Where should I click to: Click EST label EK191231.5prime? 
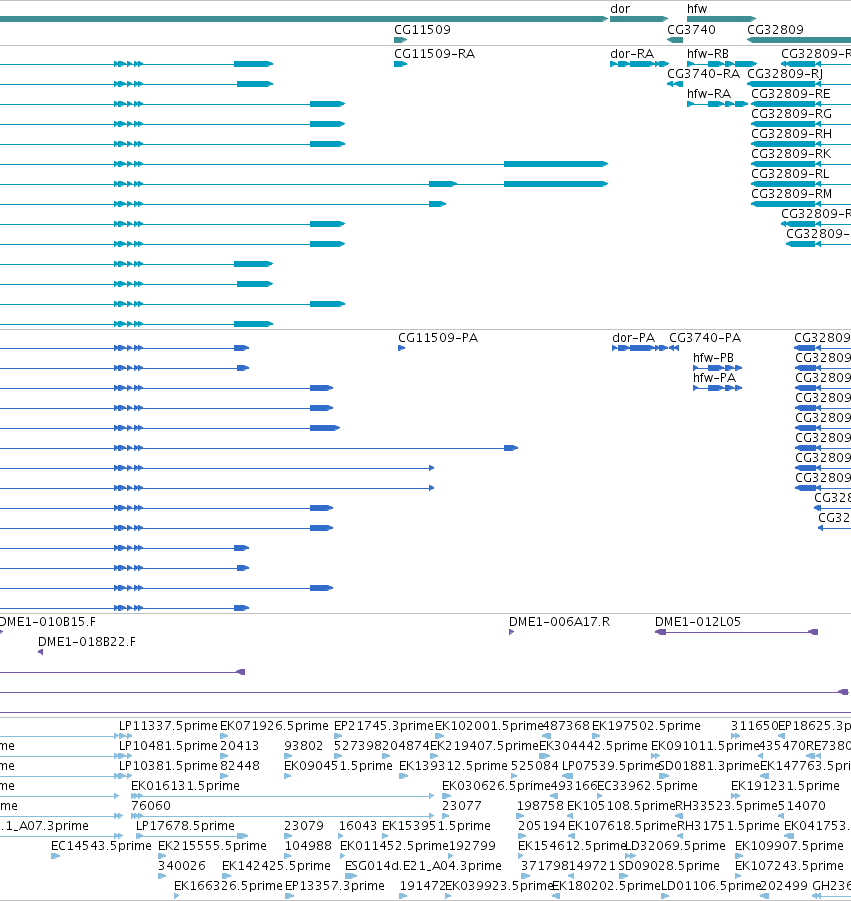[x=785, y=786]
